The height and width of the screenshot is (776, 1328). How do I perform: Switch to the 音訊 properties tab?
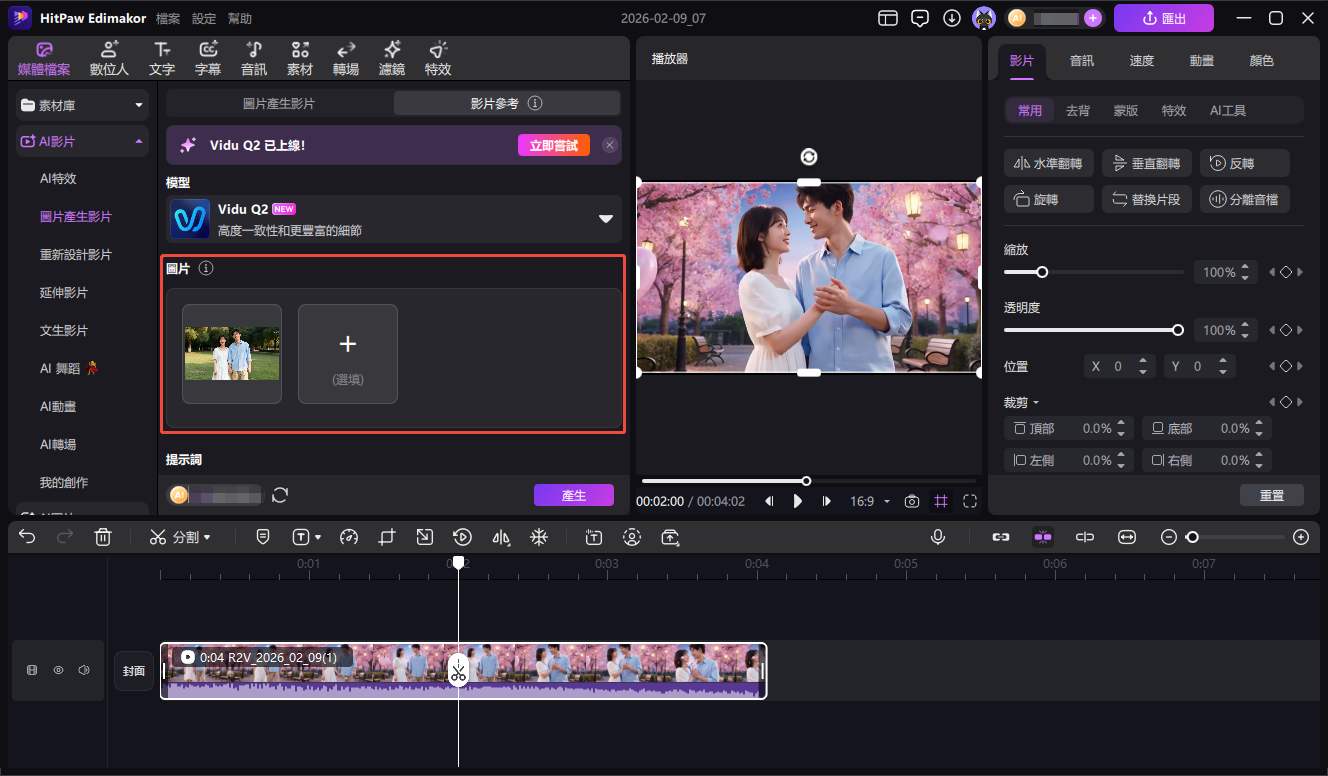click(1081, 60)
